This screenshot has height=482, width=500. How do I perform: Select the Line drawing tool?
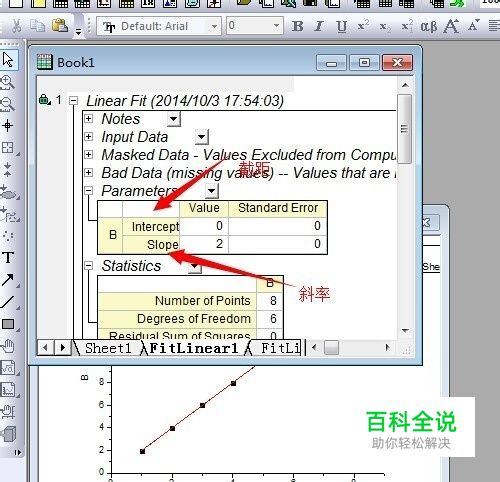coord(8,302)
